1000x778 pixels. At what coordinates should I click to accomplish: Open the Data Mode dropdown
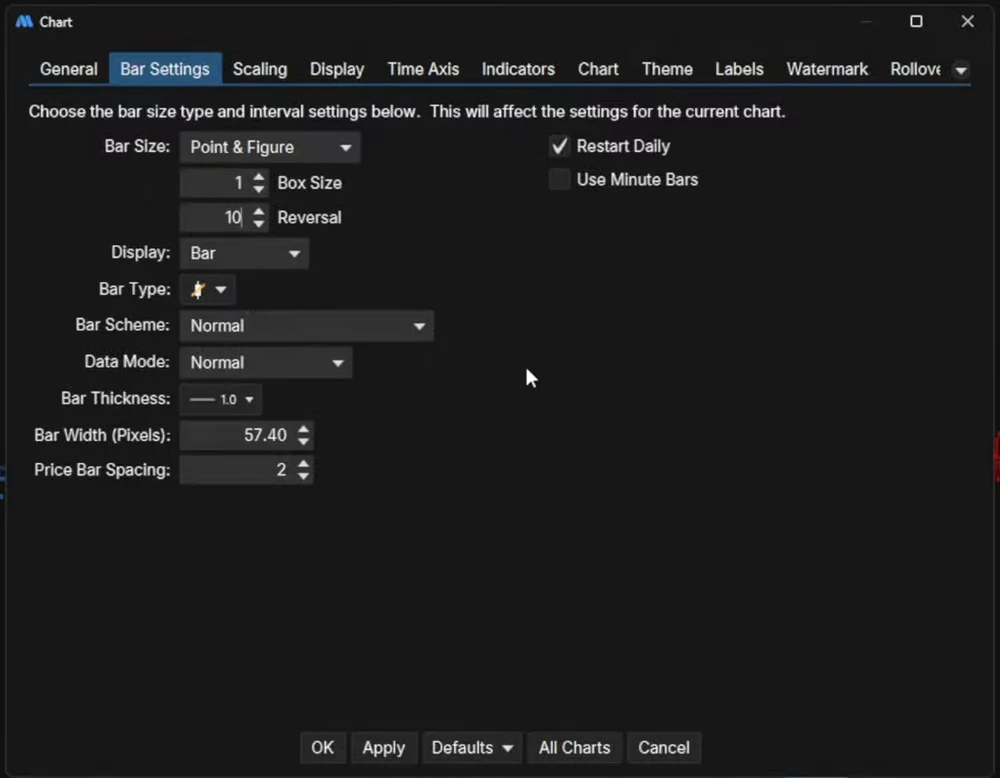[x=266, y=363]
